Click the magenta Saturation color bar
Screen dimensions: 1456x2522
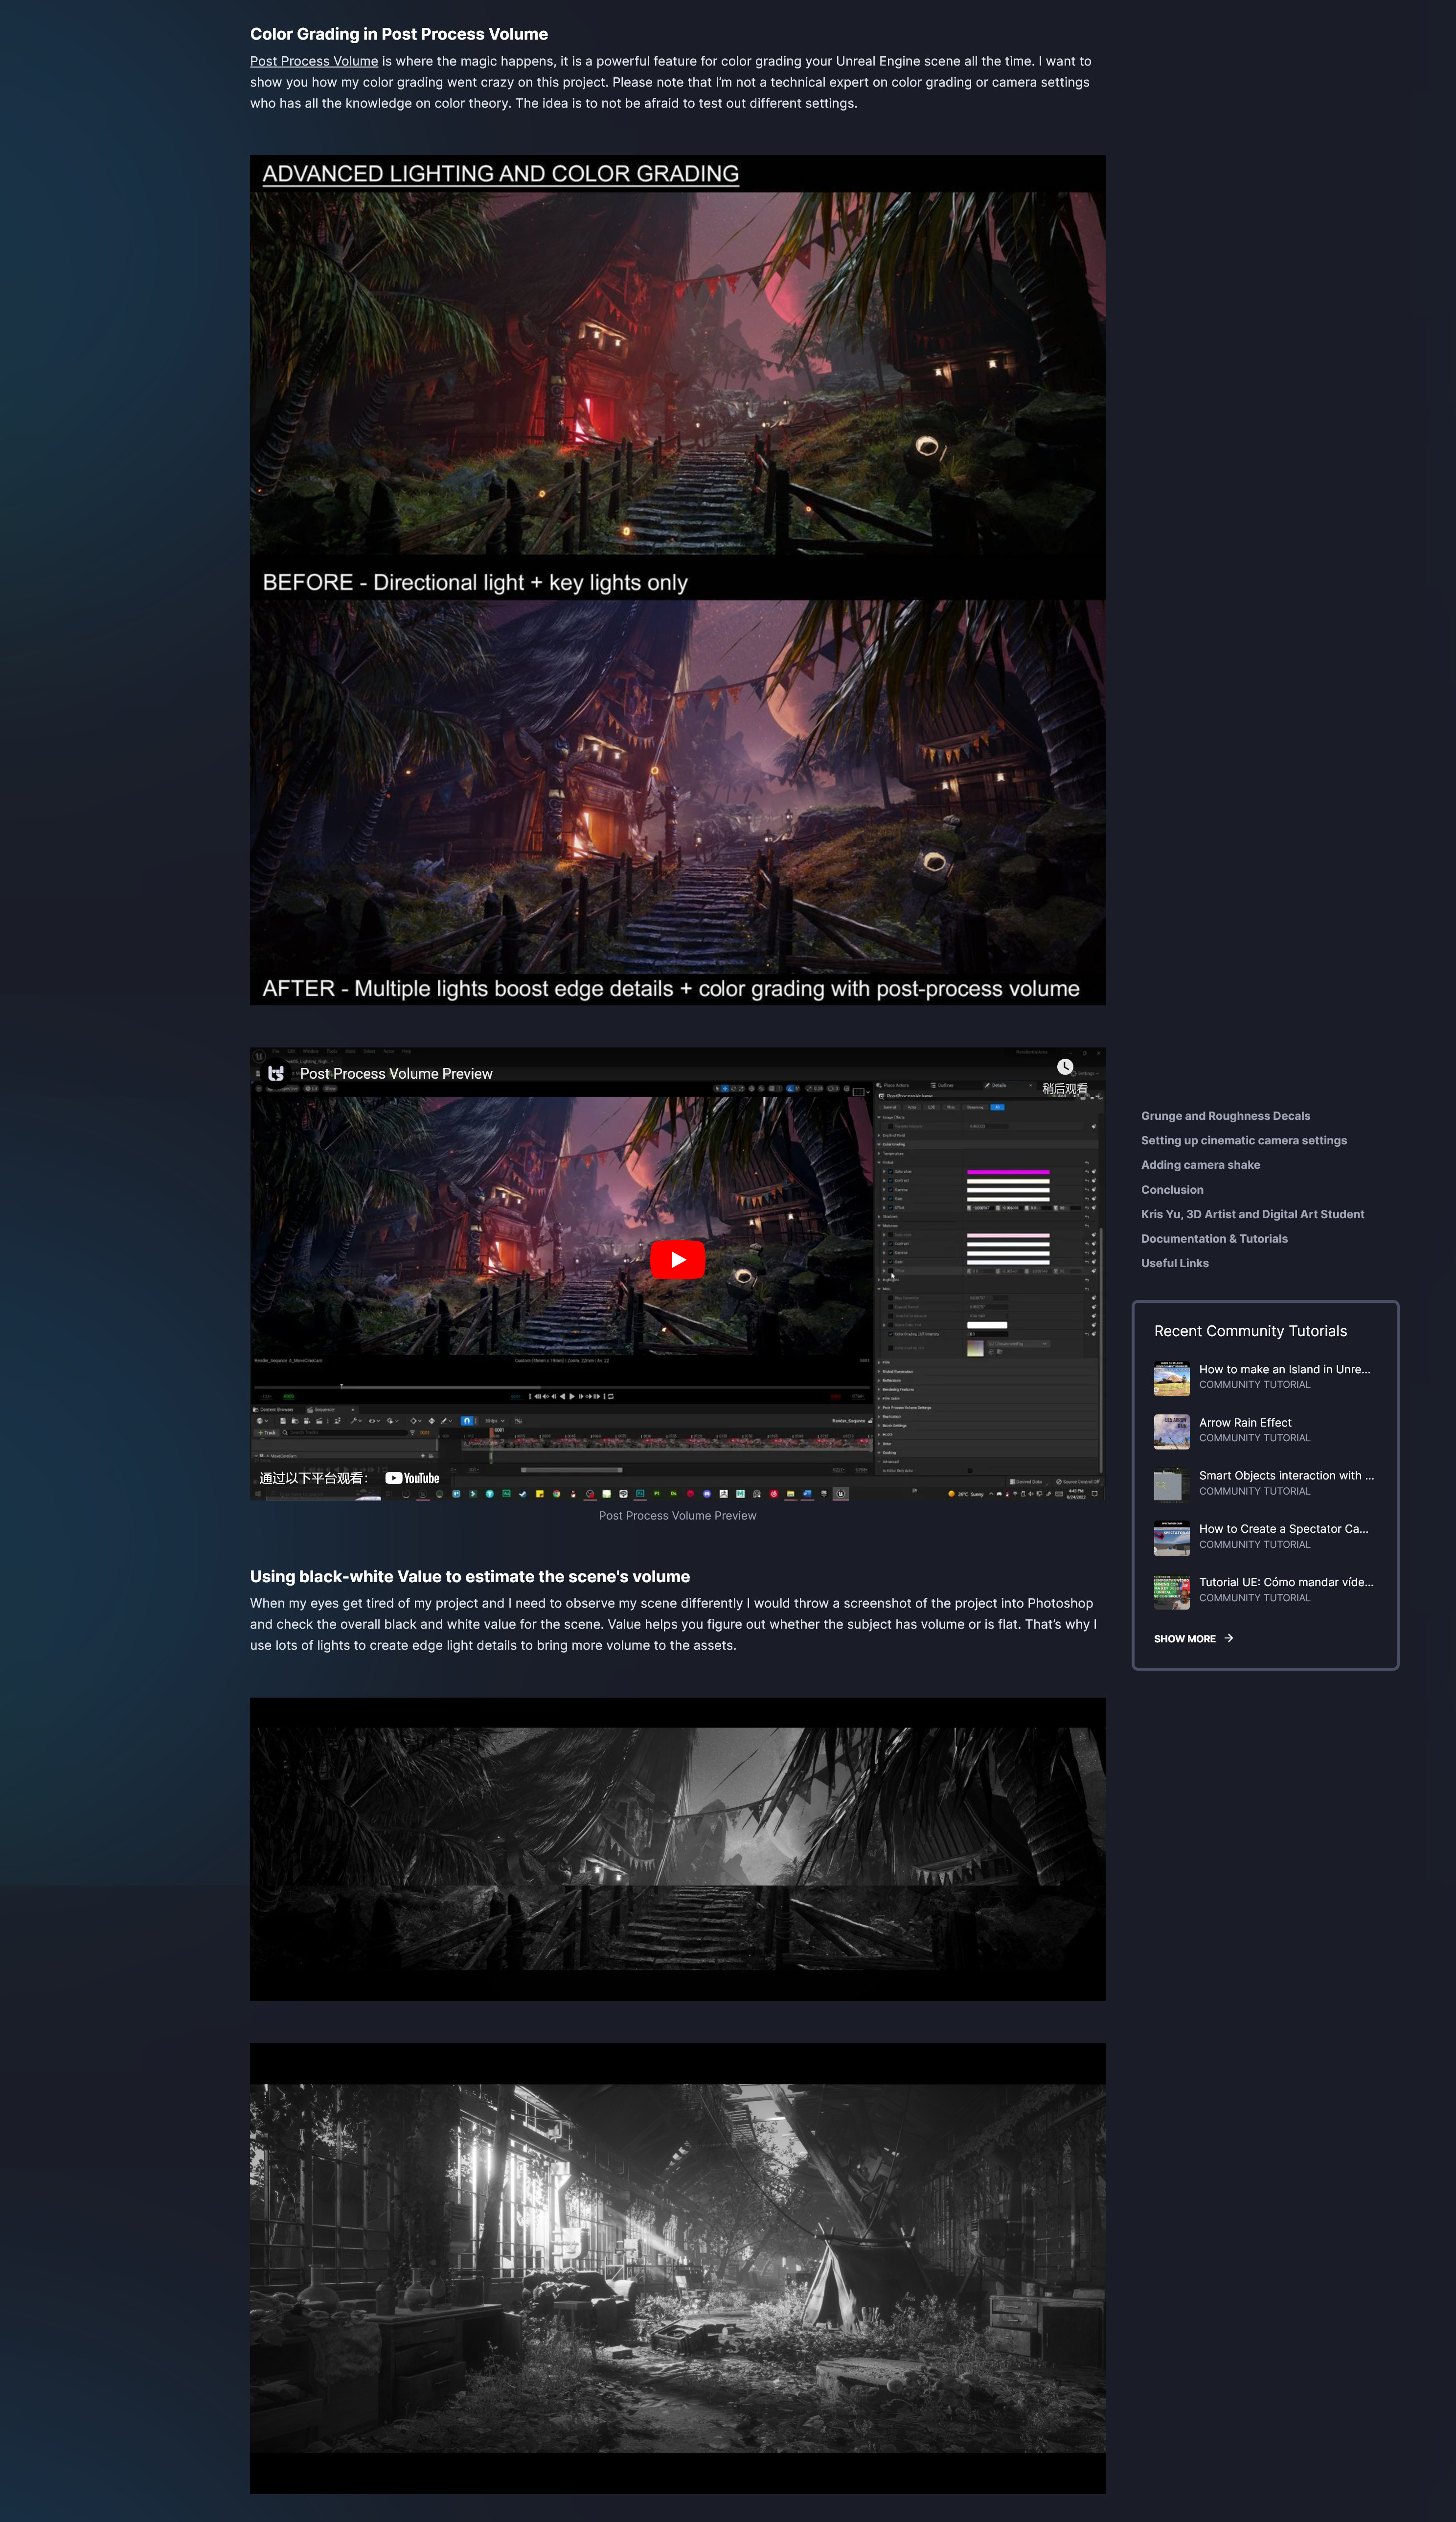(1008, 1172)
